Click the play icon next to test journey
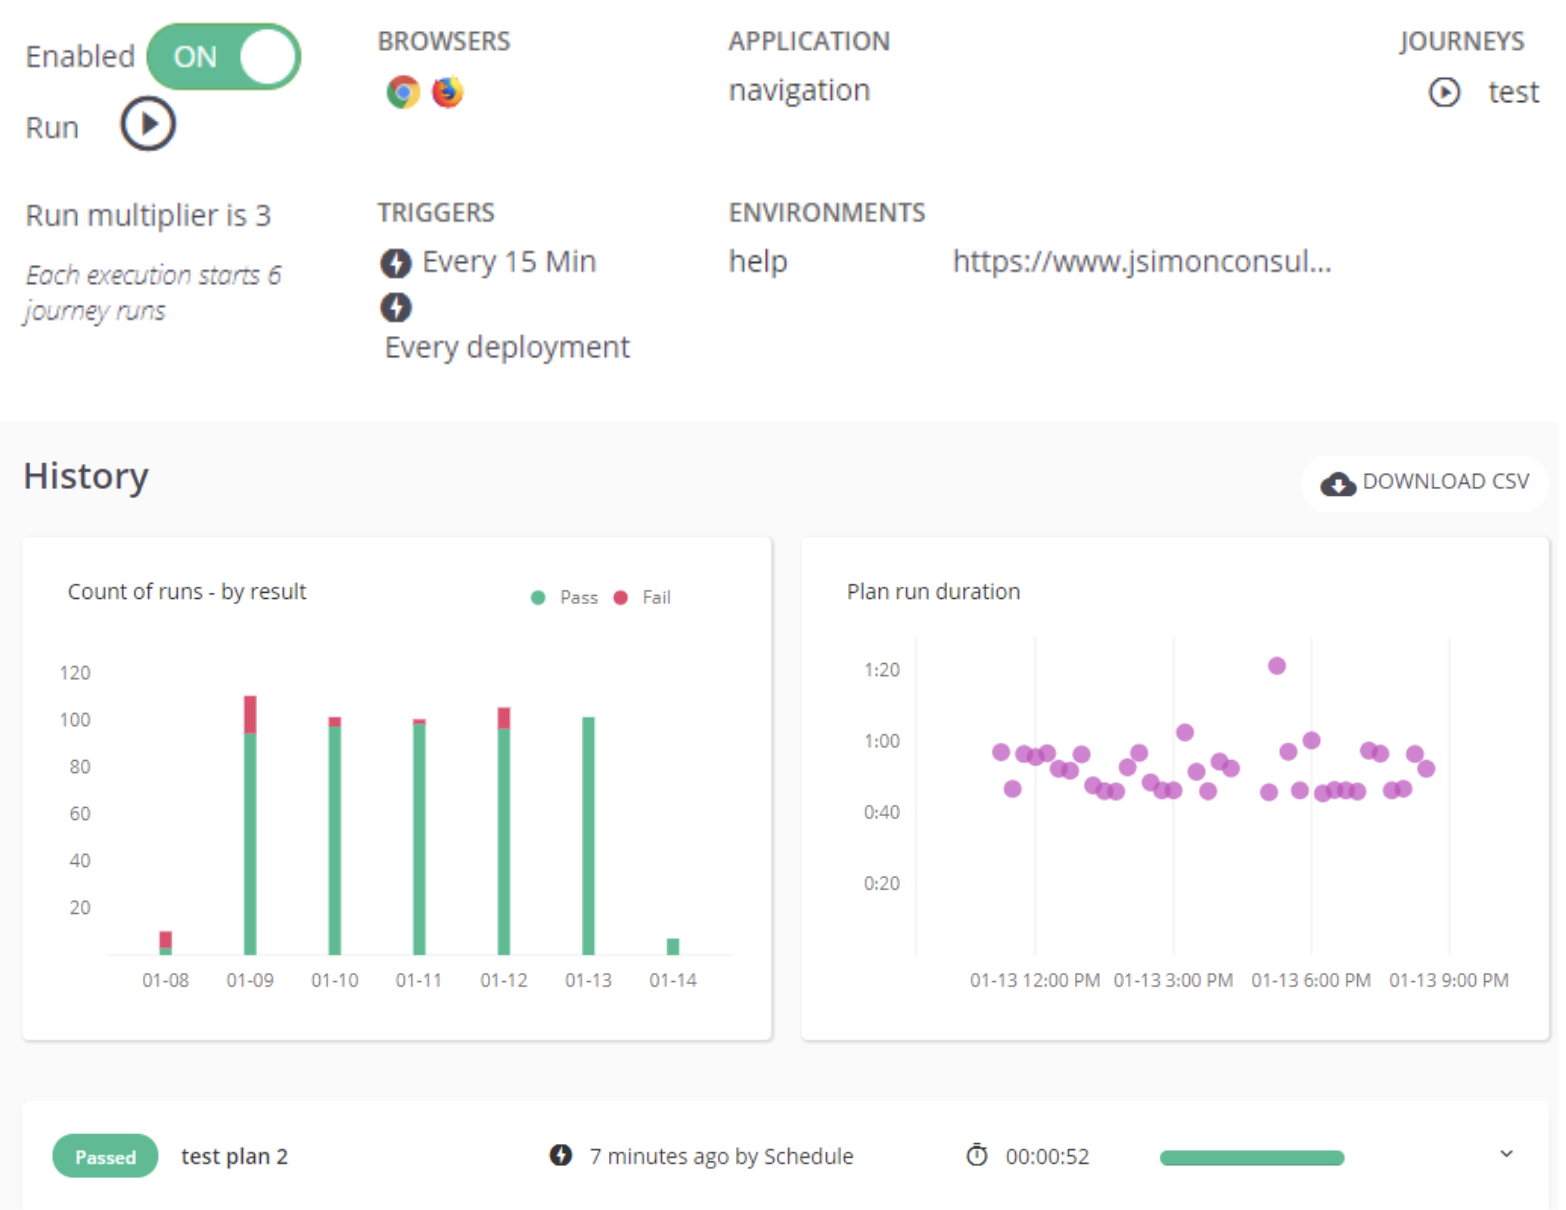 1443,93
